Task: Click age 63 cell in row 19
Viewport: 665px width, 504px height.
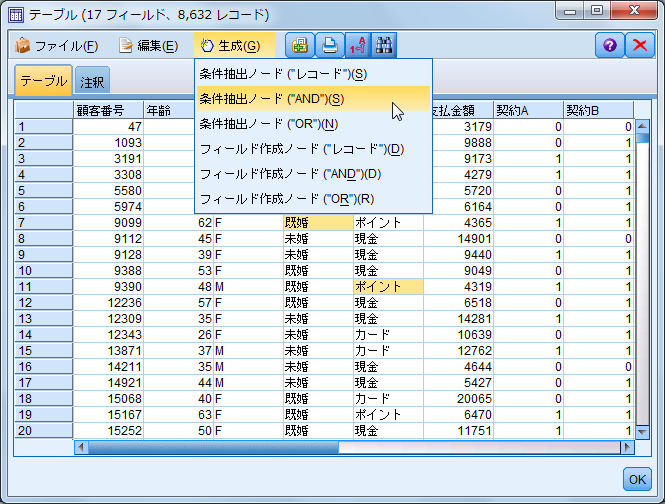Action: 179,414
